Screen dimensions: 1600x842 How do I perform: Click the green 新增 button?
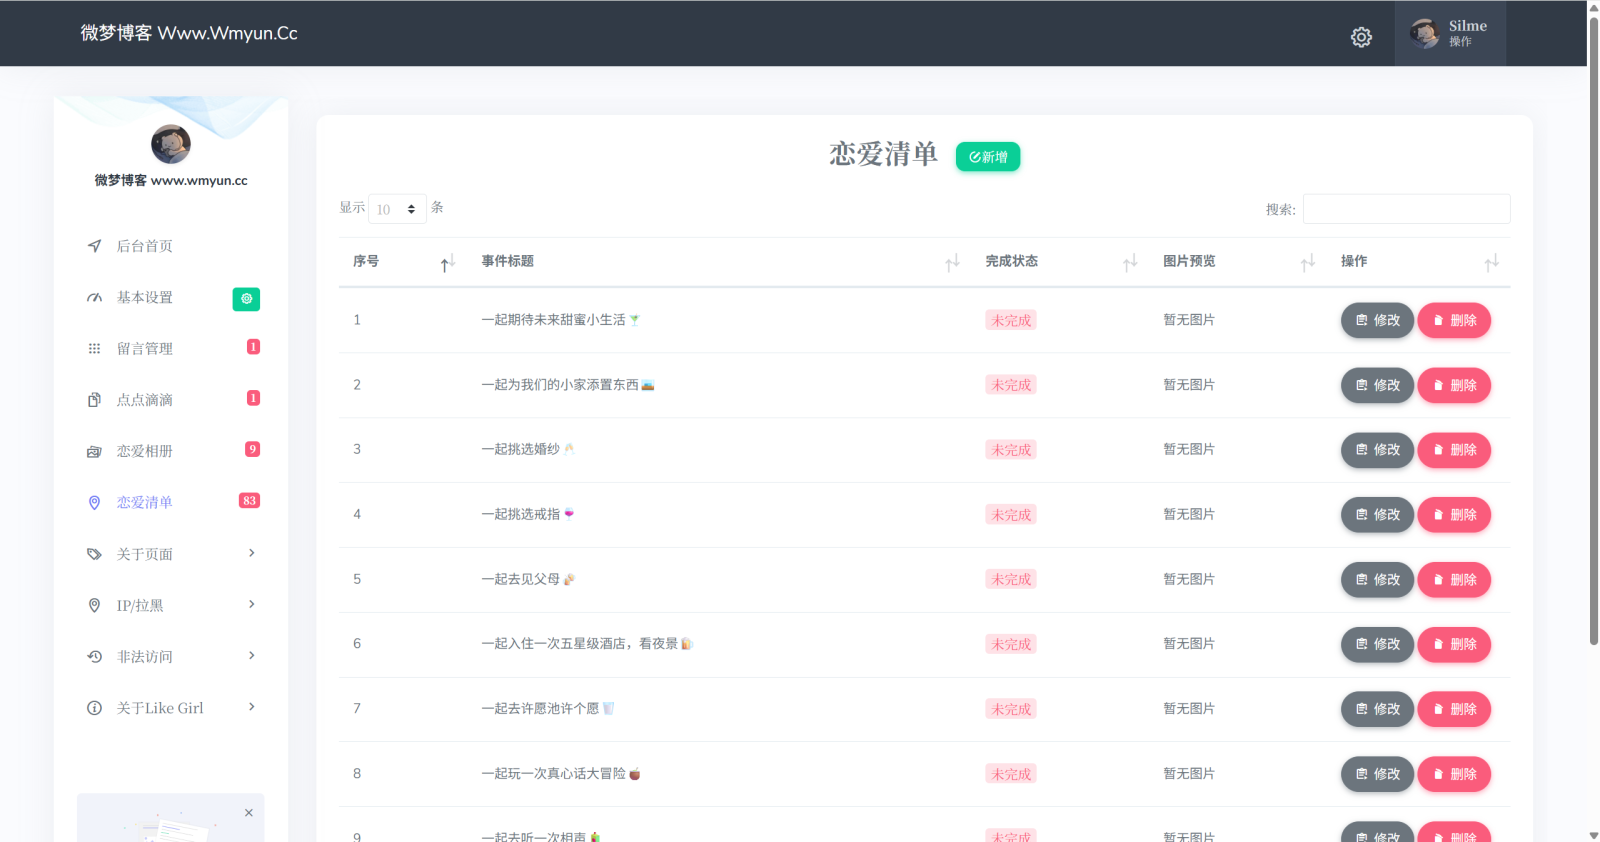(x=988, y=157)
